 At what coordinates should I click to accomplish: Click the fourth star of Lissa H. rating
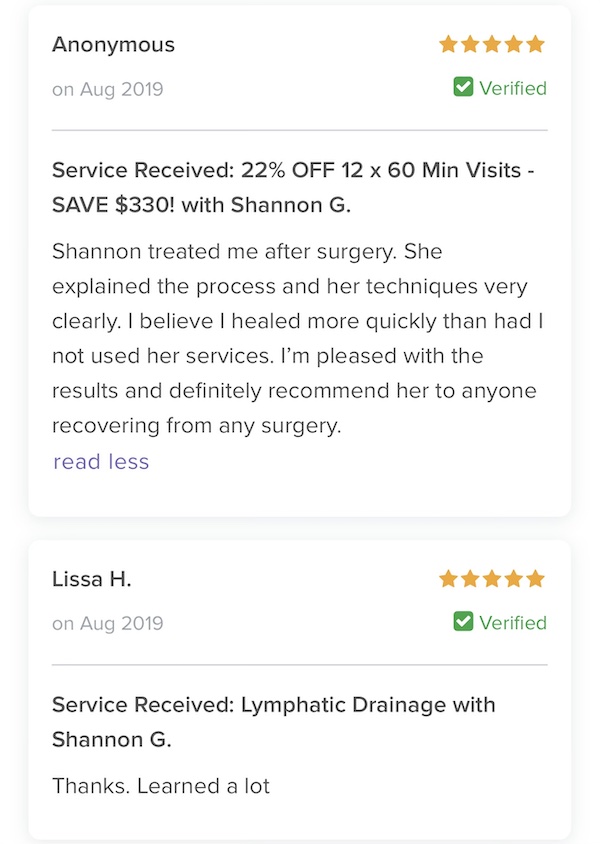(514, 579)
